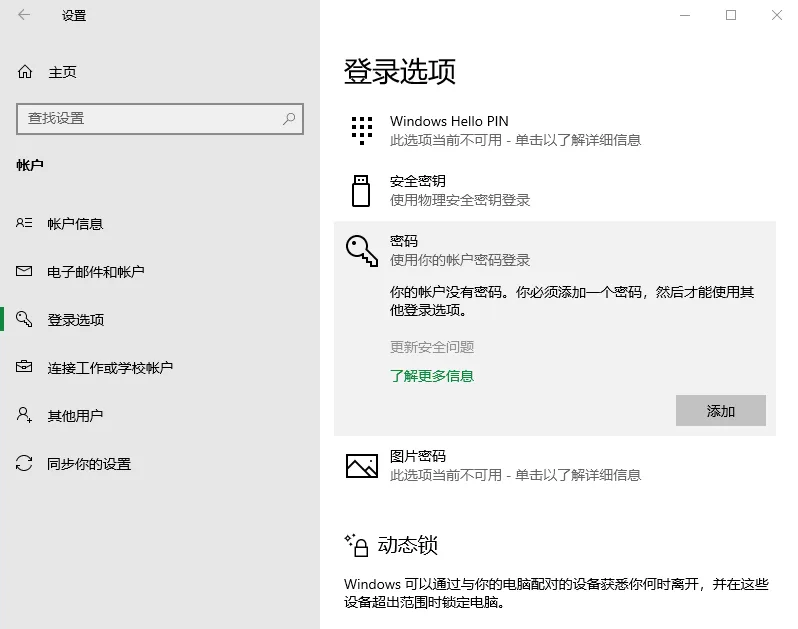Click the briefcase icon for 连接工作或学校帐户
Image resolution: width=798 pixels, height=629 pixels.
click(x=24, y=366)
